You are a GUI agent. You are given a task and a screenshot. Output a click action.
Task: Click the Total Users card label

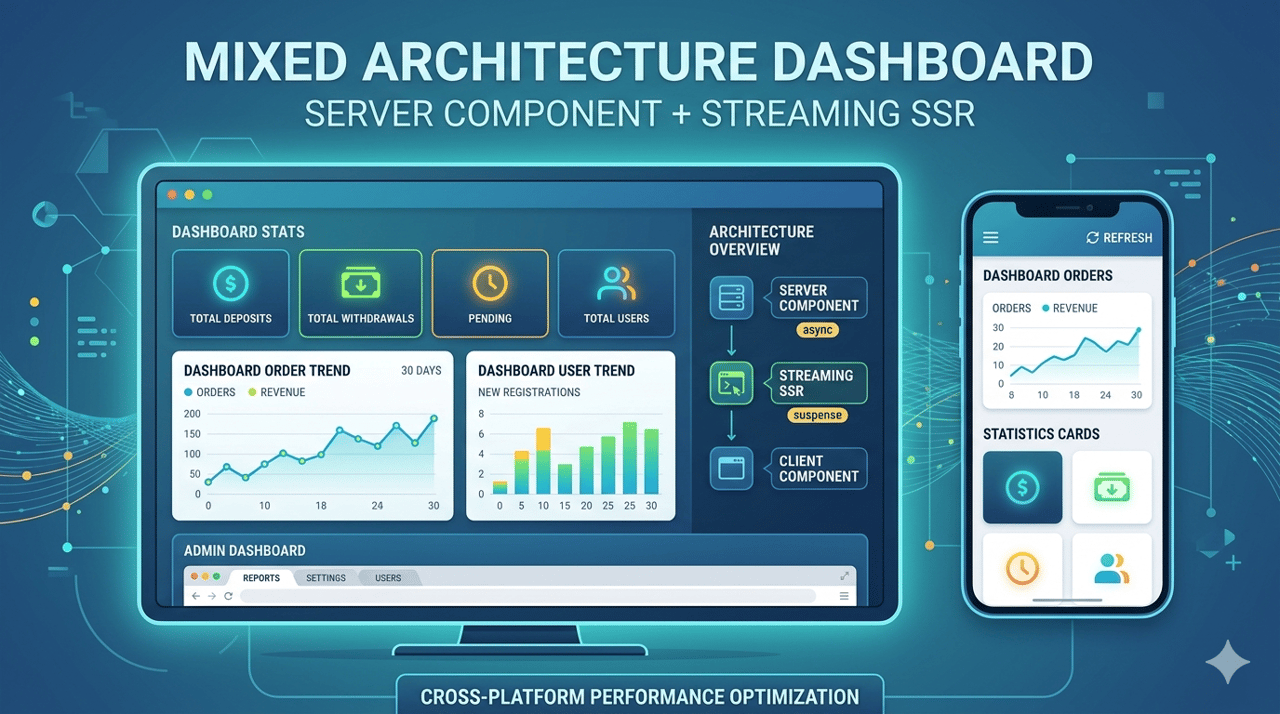click(x=616, y=319)
